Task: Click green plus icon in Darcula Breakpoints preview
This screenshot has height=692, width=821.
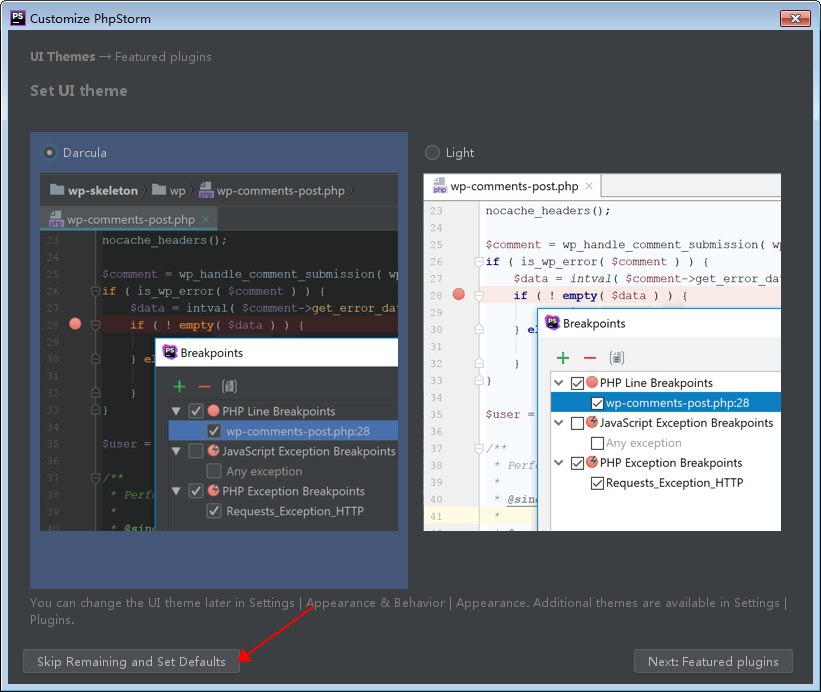Action: click(x=179, y=386)
